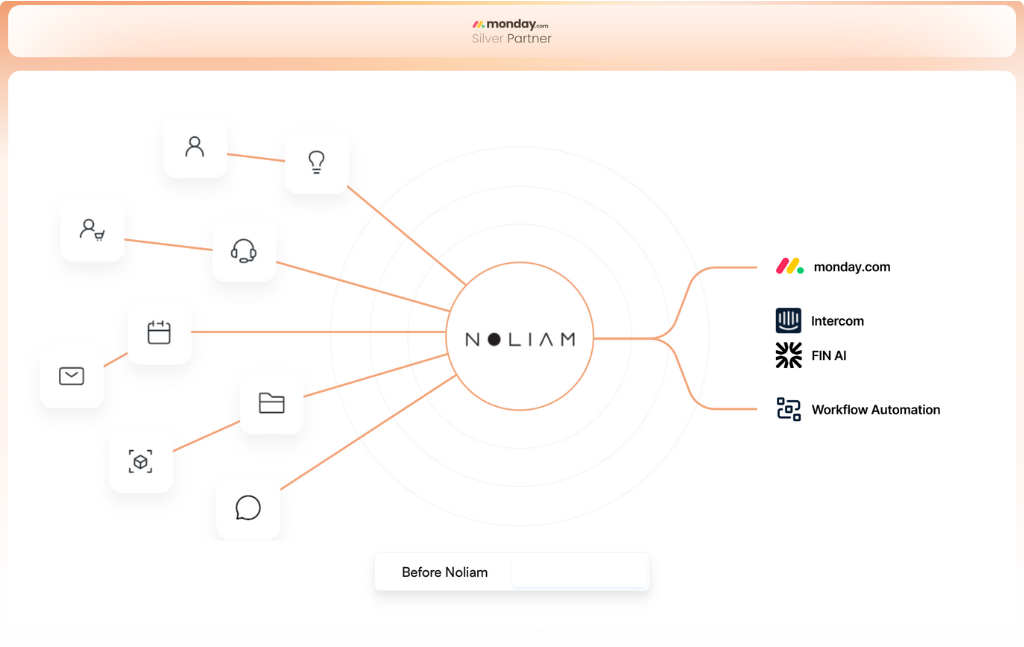Click the monday.com logo in the header banner

pyautogui.click(x=511, y=24)
